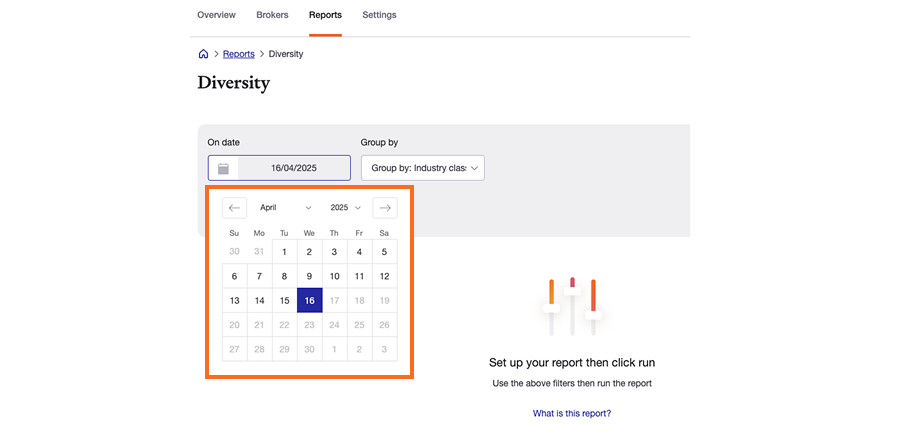Choose April 15 in the calendar
The height and width of the screenshot is (436, 901).
[284, 300]
